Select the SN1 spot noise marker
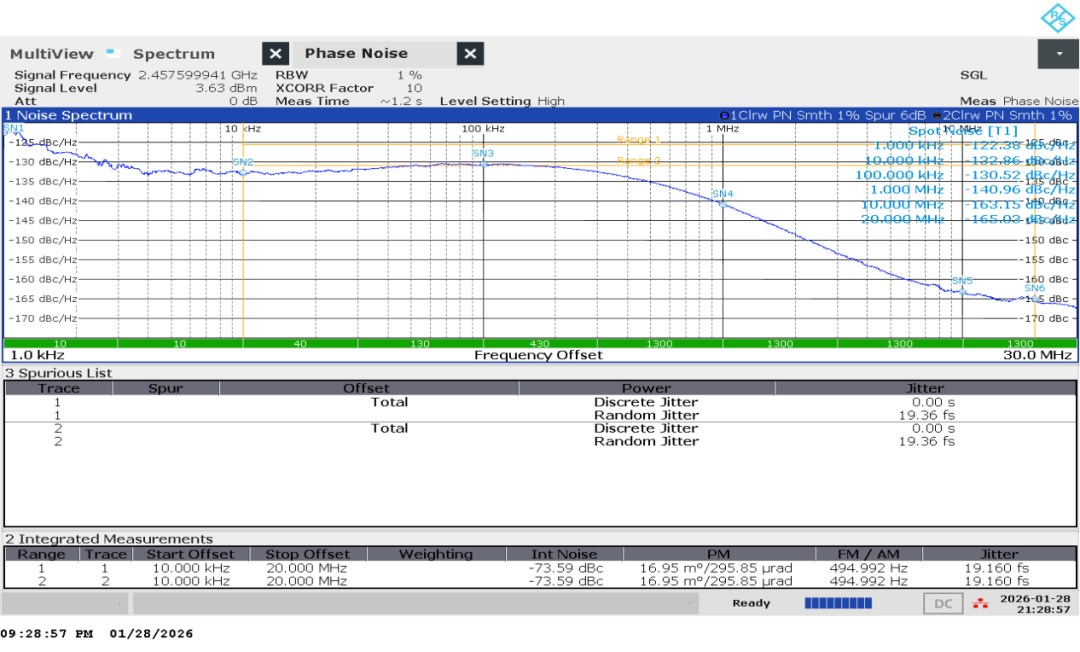The image size is (1080, 652). (14, 129)
